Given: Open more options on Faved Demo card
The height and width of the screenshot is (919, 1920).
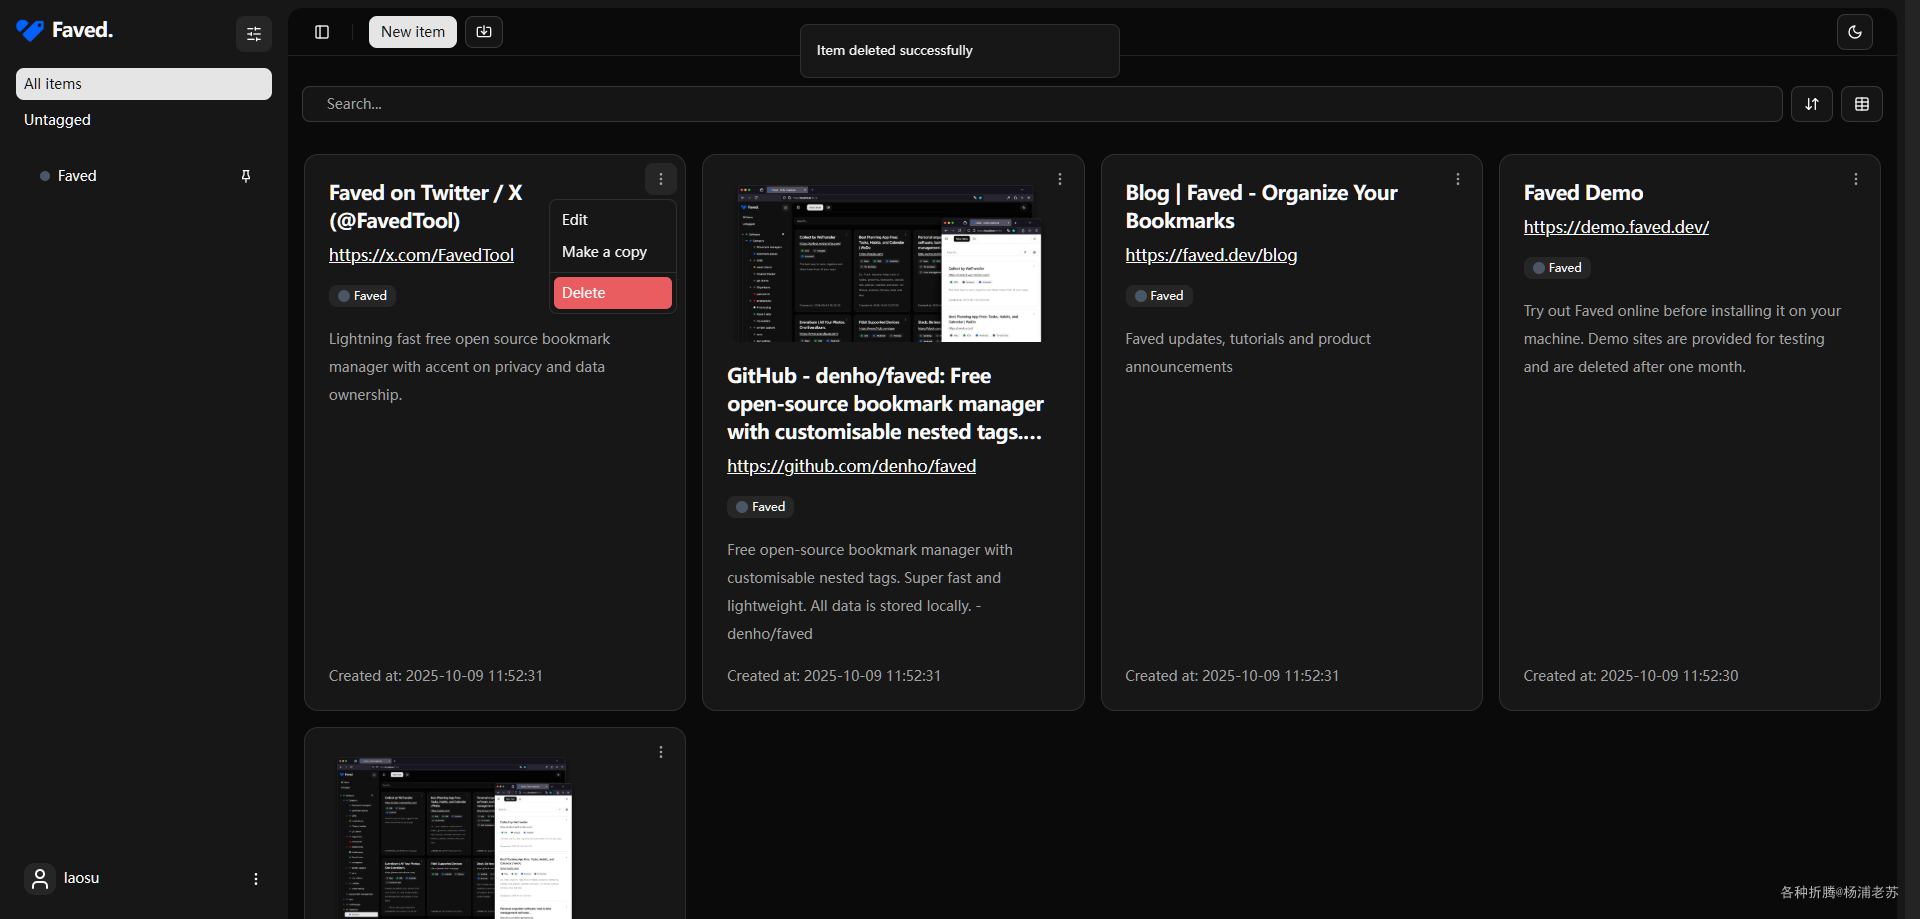Looking at the screenshot, I should (1856, 179).
